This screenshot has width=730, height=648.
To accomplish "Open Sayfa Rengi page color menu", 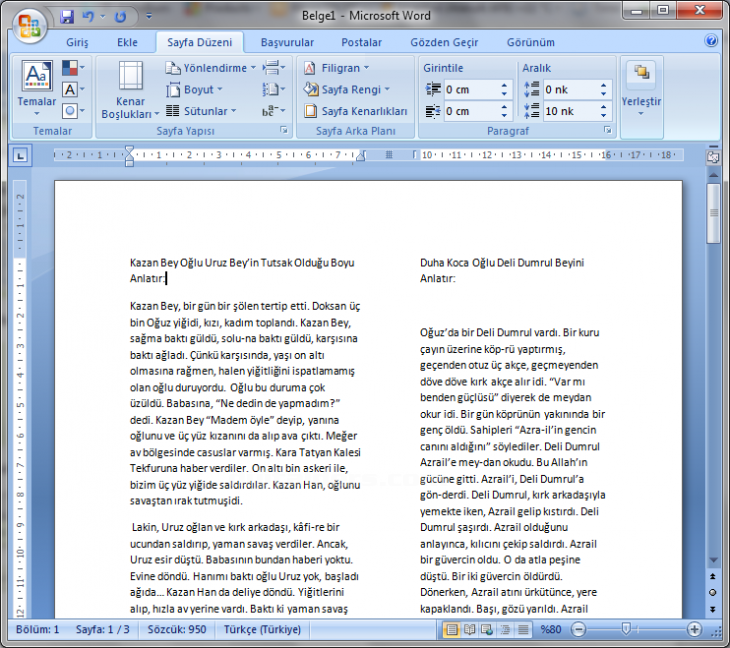I will (347, 89).
